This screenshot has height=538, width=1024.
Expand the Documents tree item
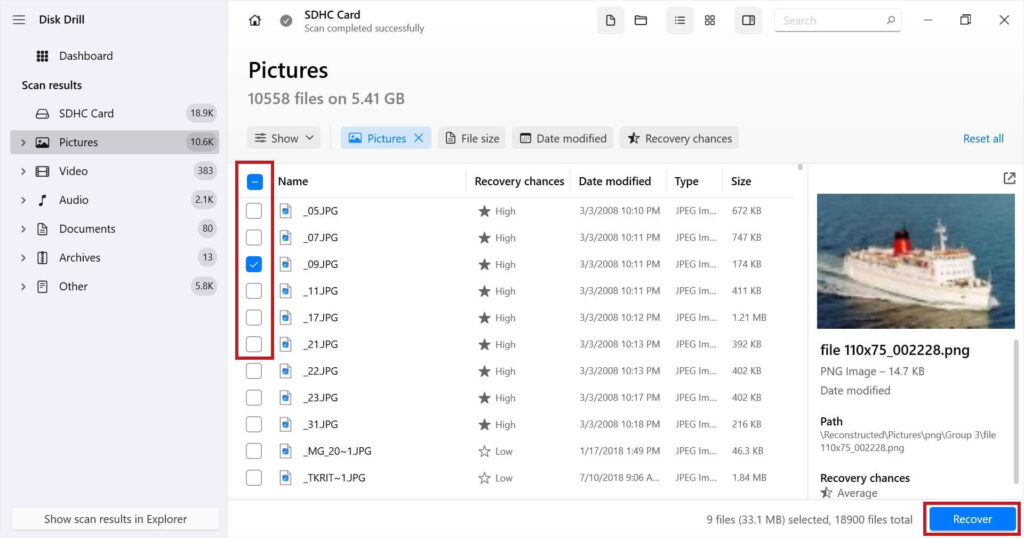[x=23, y=229]
